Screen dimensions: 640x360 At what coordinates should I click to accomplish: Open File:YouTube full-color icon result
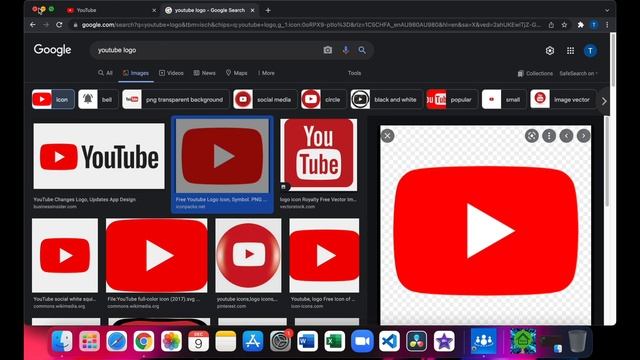pyautogui.click(x=156, y=255)
